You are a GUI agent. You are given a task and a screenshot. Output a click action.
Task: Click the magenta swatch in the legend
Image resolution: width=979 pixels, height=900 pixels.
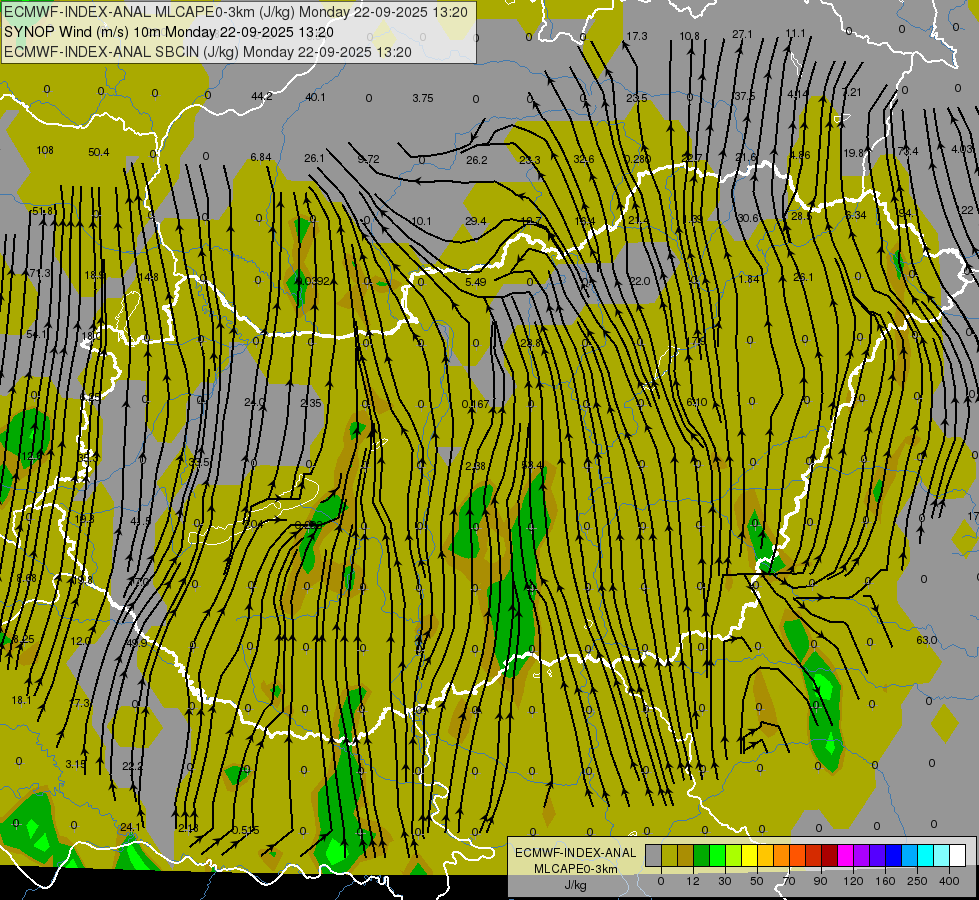pos(846,855)
